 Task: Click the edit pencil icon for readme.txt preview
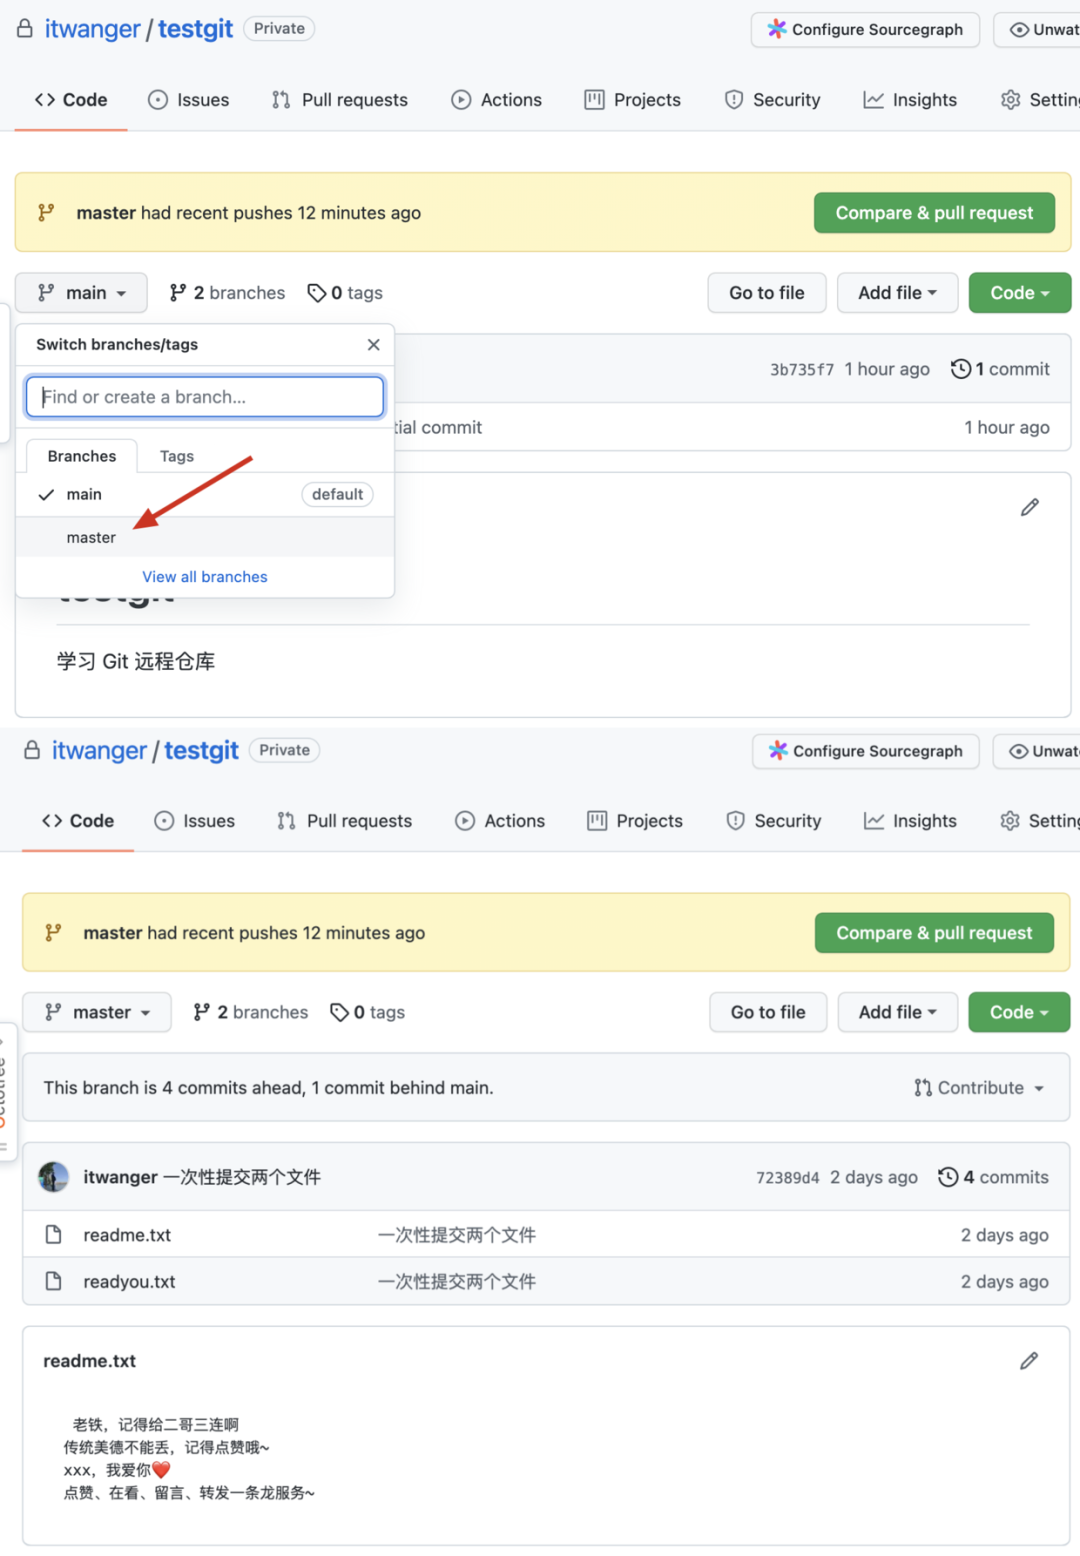[x=1028, y=1361]
